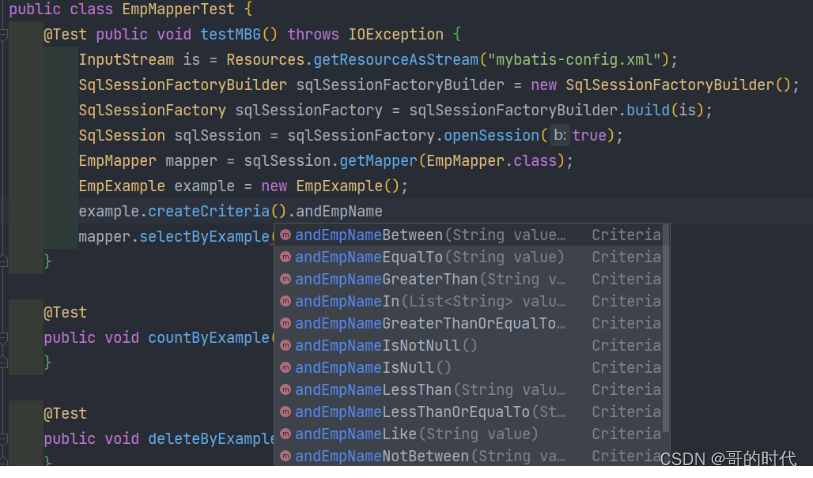Click the openSession method call
The image size is (813, 478).
click(491, 136)
